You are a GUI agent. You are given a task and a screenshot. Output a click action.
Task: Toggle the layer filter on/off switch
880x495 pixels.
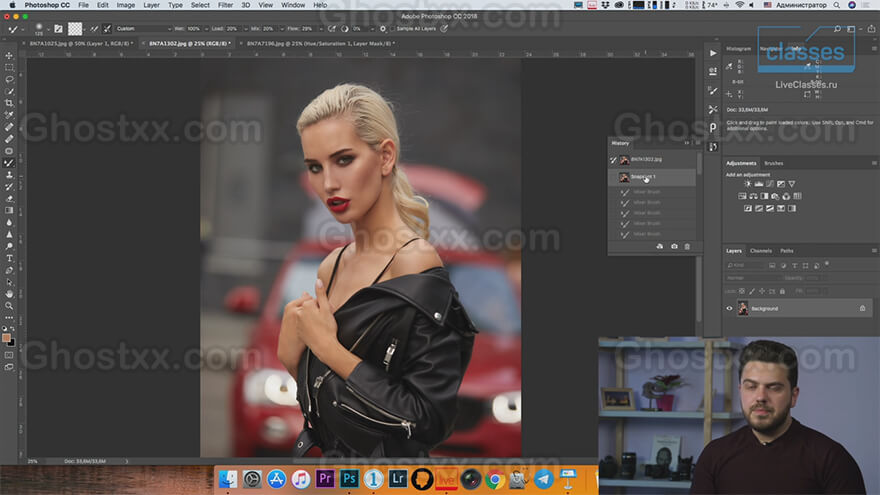[827, 264]
